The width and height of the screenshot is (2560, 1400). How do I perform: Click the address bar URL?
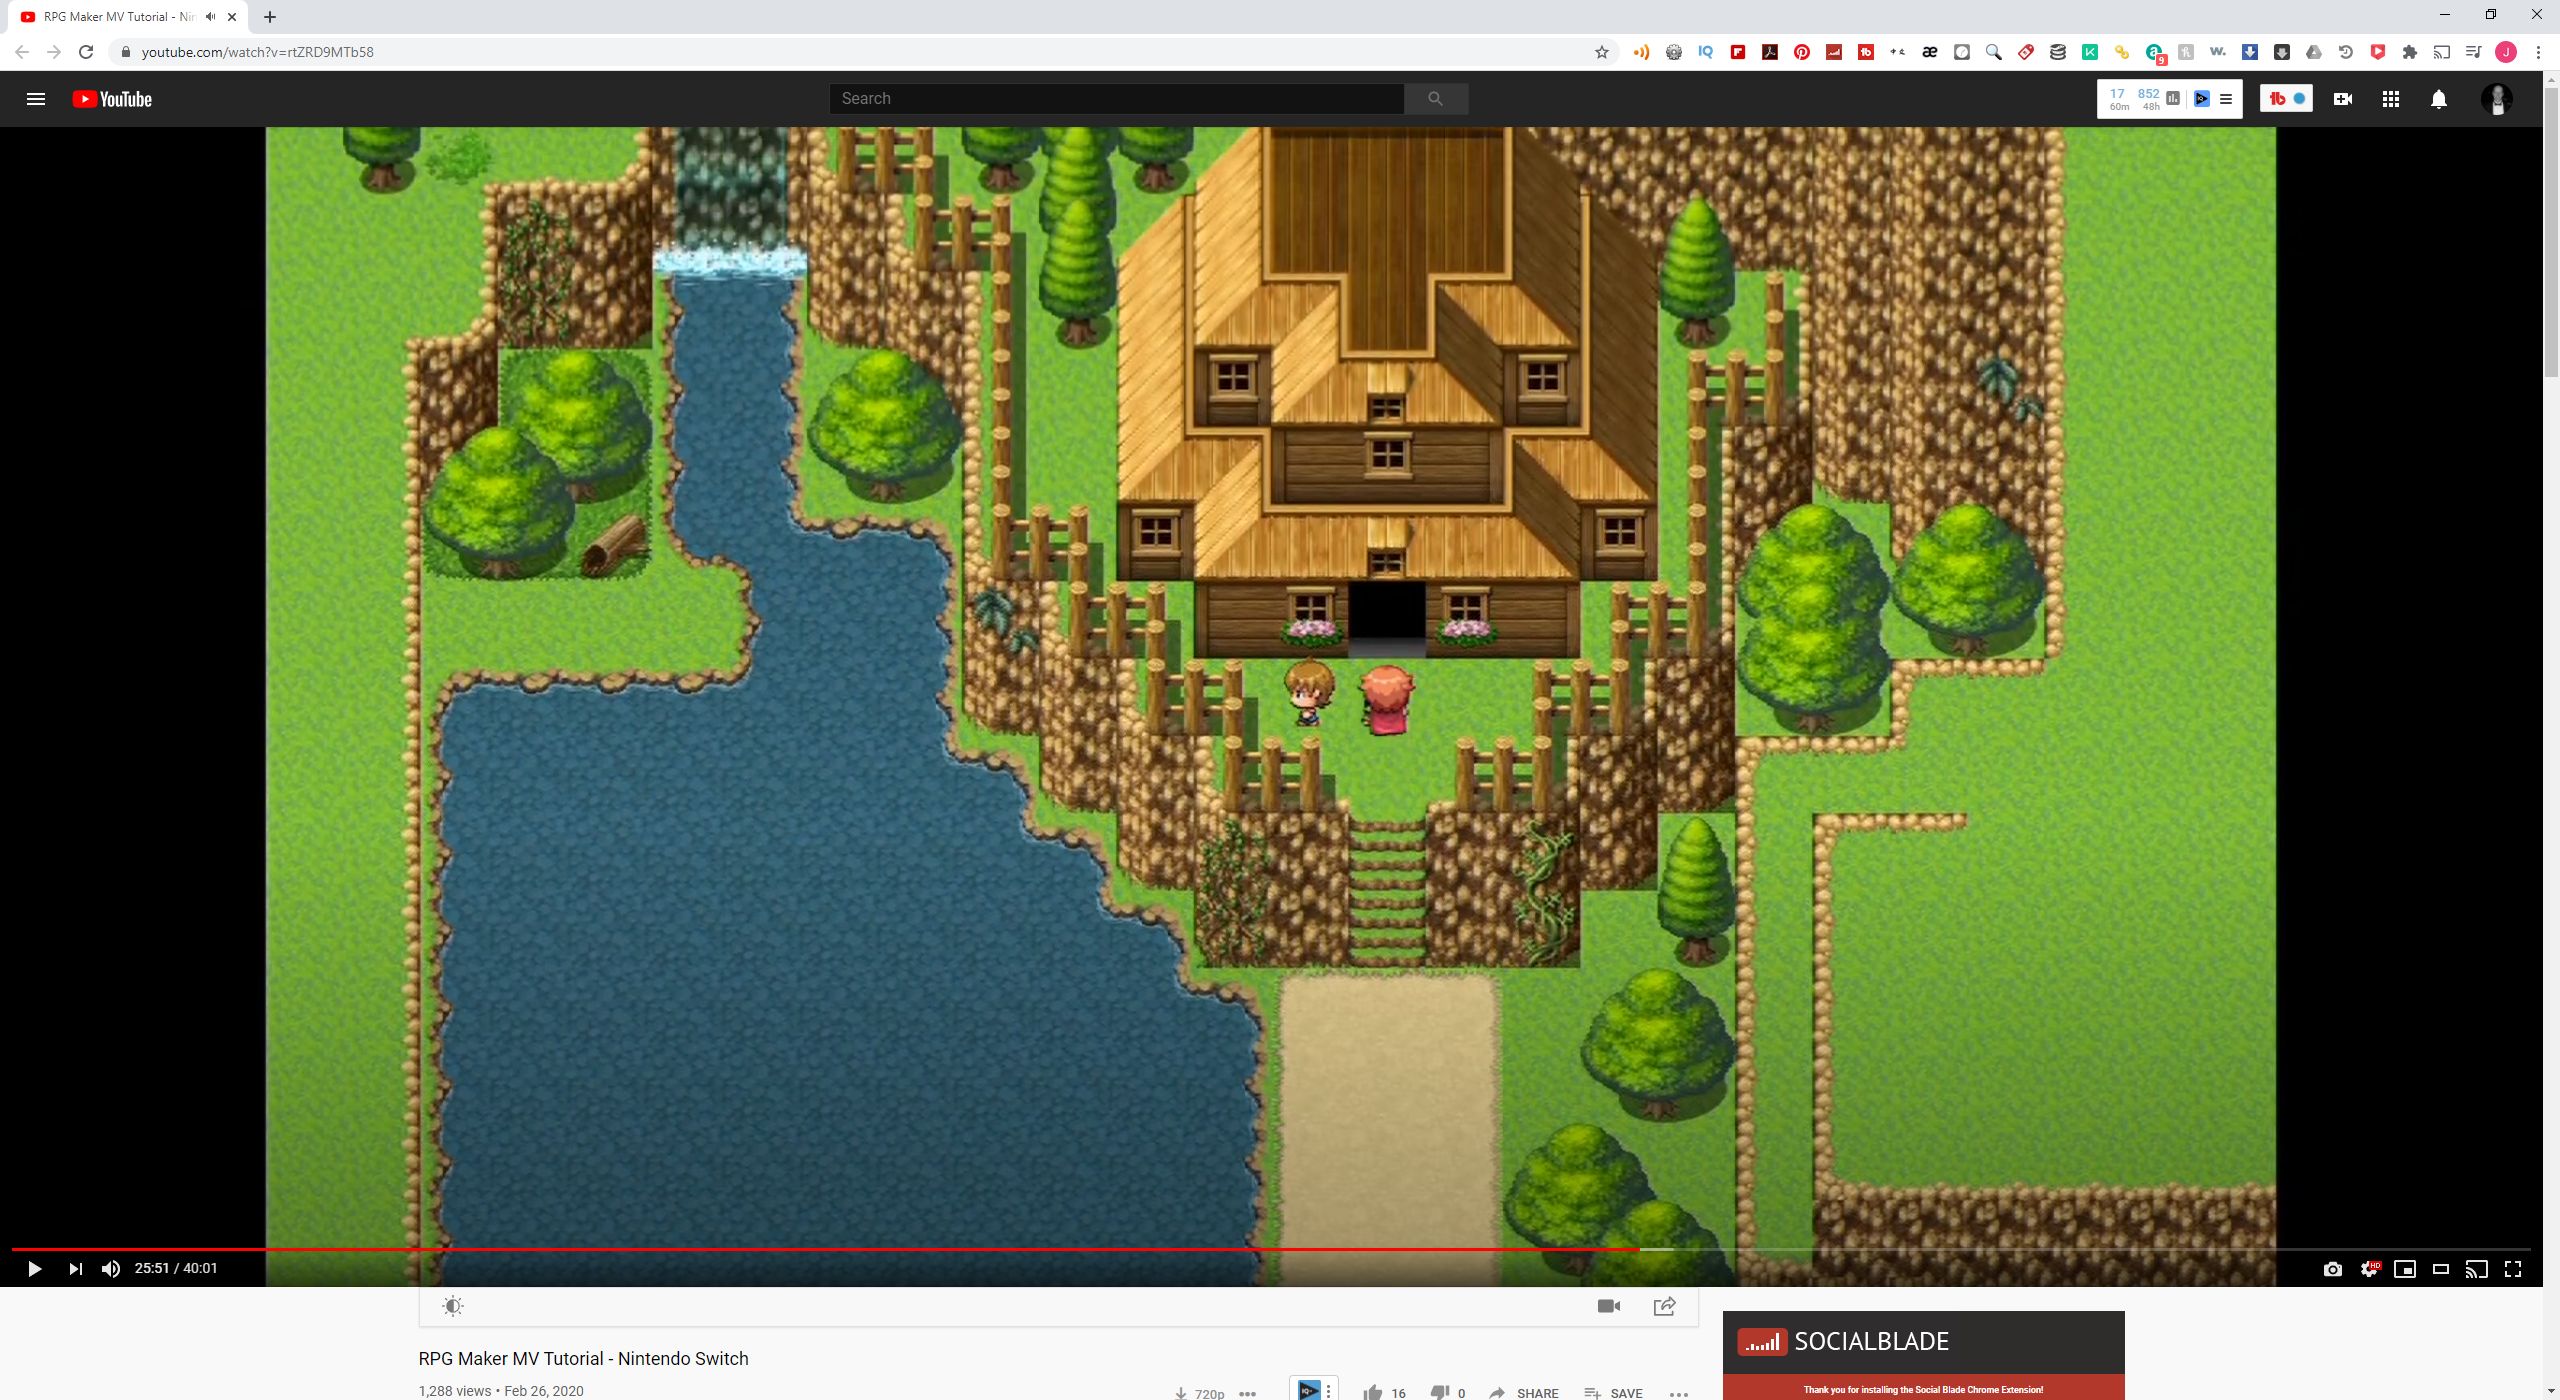coord(257,52)
